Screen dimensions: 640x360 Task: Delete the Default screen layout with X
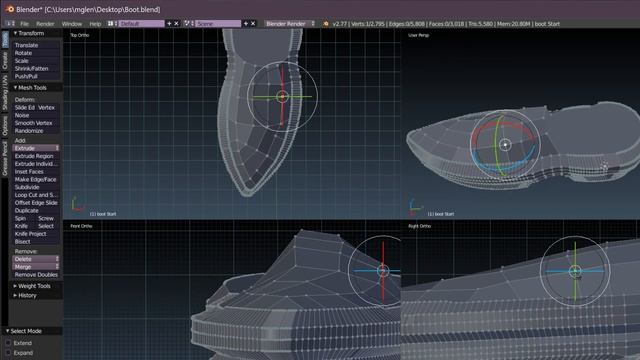pyautogui.click(x=176, y=24)
